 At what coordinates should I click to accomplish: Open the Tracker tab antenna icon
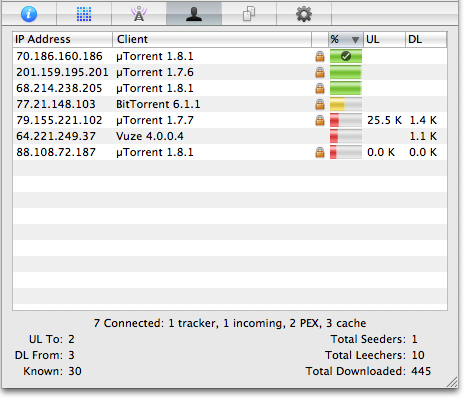(139, 14)
